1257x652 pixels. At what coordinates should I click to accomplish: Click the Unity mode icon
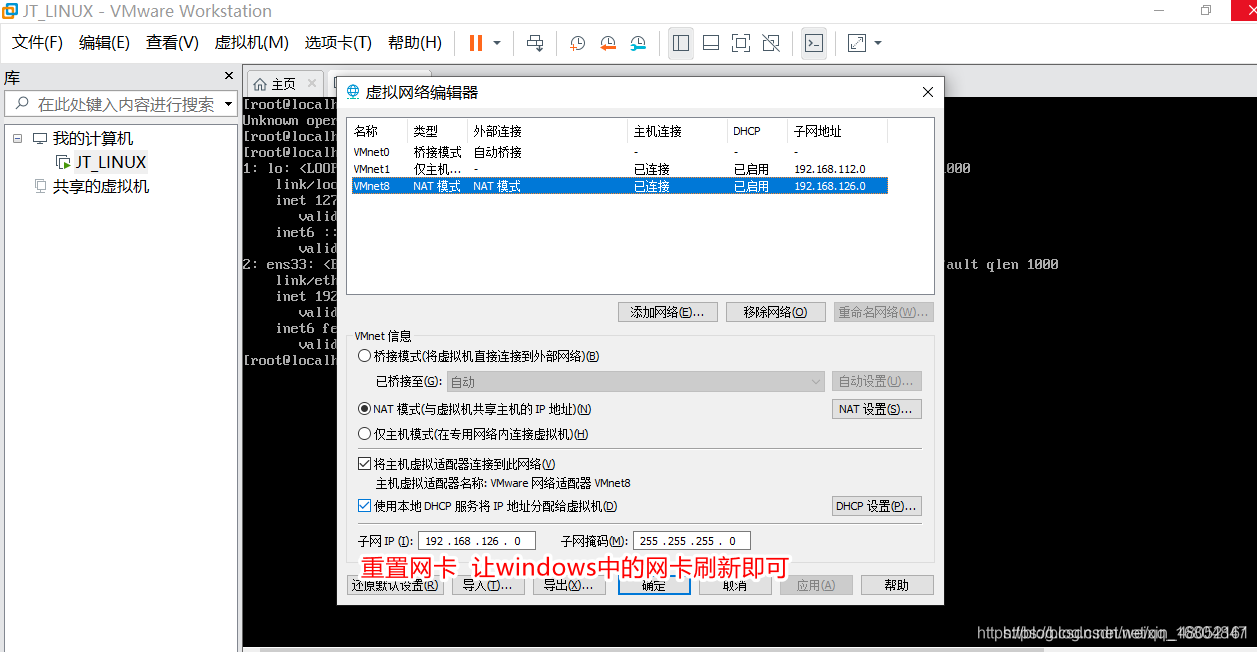(x=771, y=43)
